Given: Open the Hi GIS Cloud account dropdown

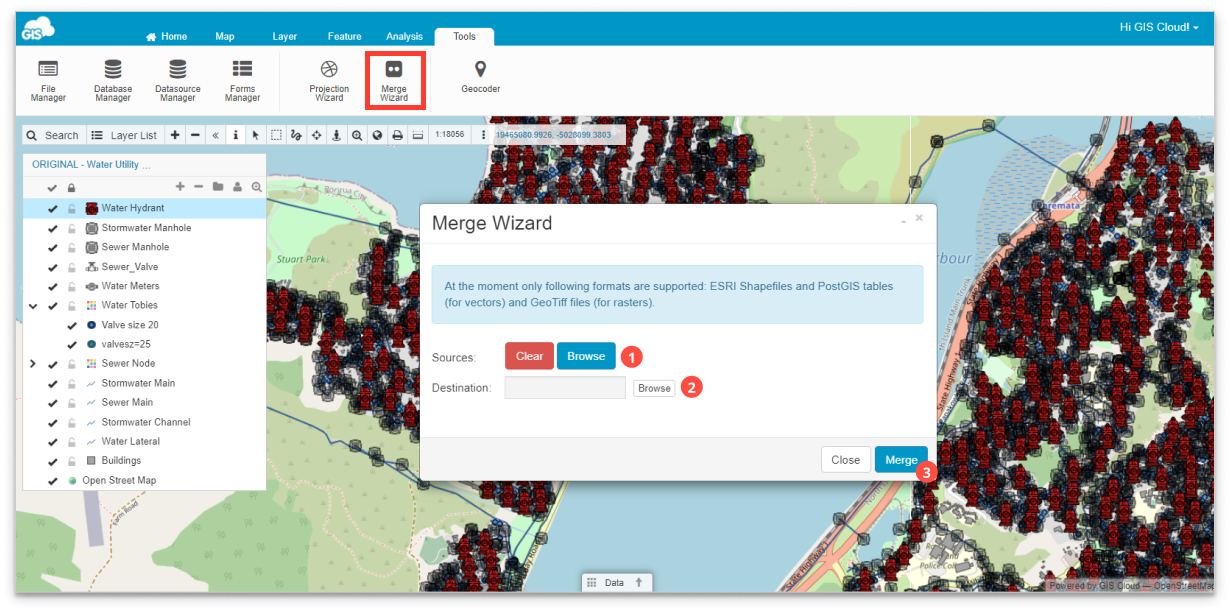Looking at the screenshot, I should pos(1157,27).
